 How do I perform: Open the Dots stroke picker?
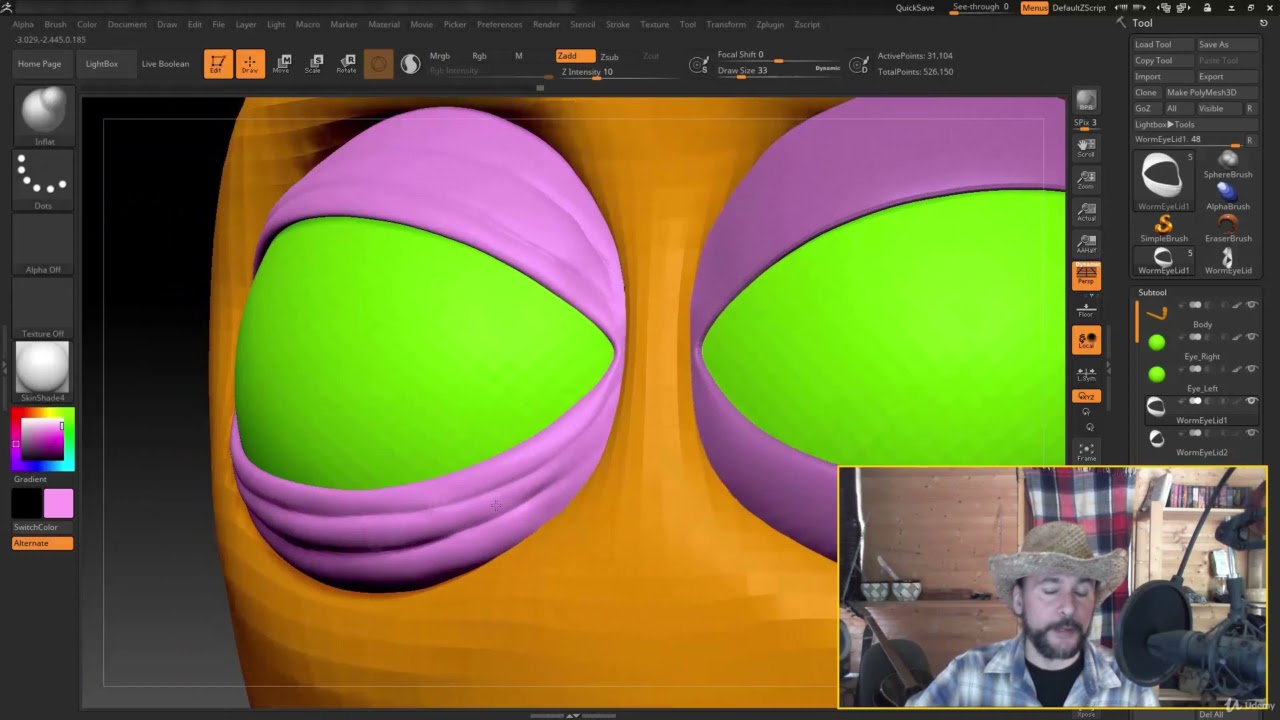point(44,180)
